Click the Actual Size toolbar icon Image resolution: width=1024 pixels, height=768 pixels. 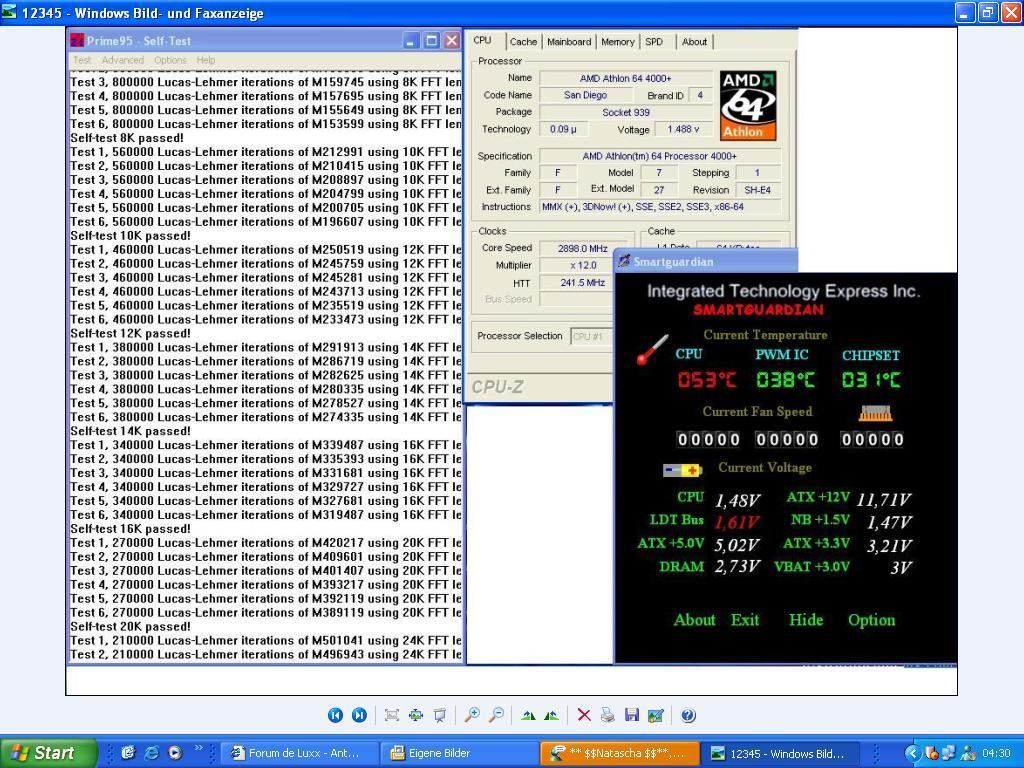click(416, 715)
